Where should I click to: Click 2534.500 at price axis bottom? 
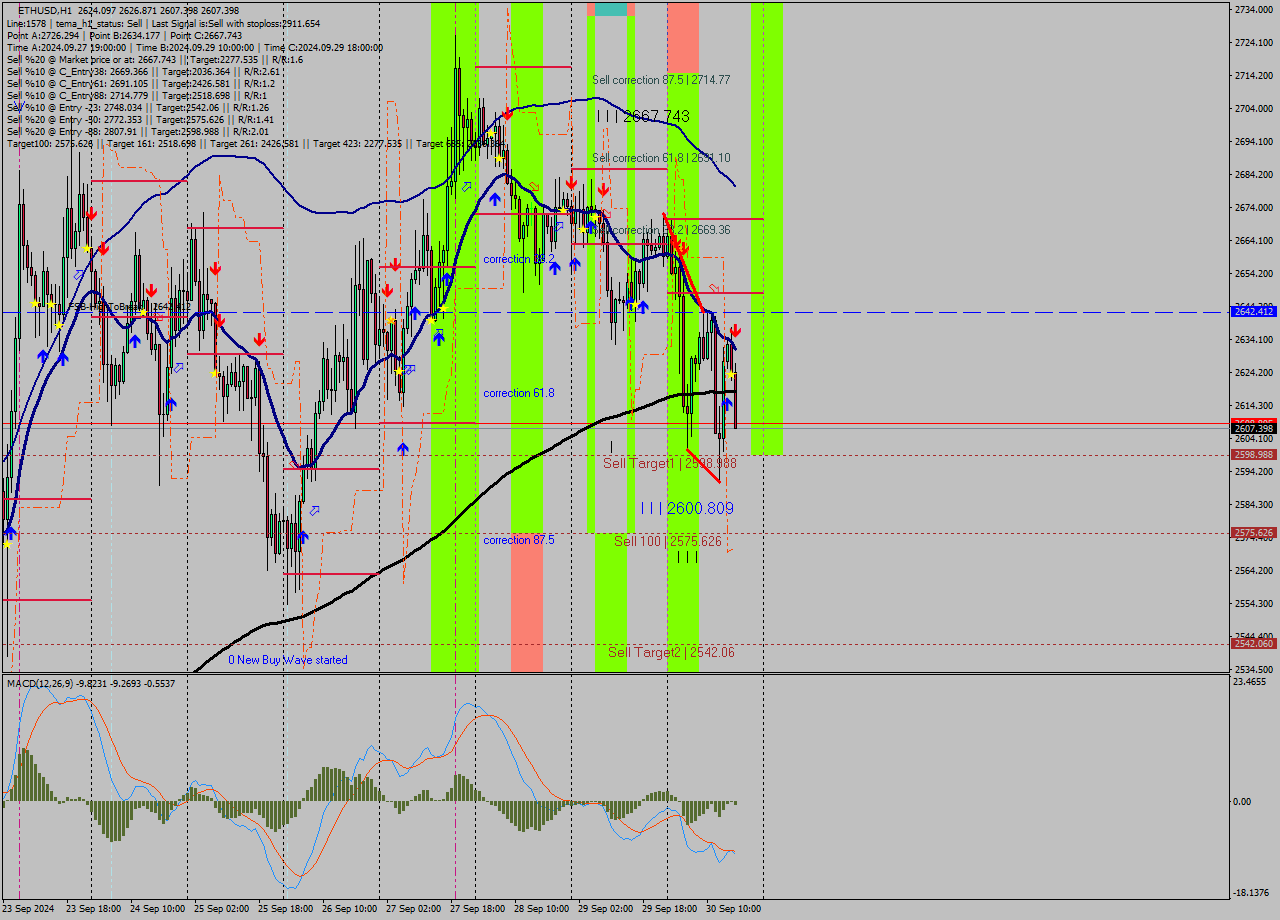(1253, 669)
